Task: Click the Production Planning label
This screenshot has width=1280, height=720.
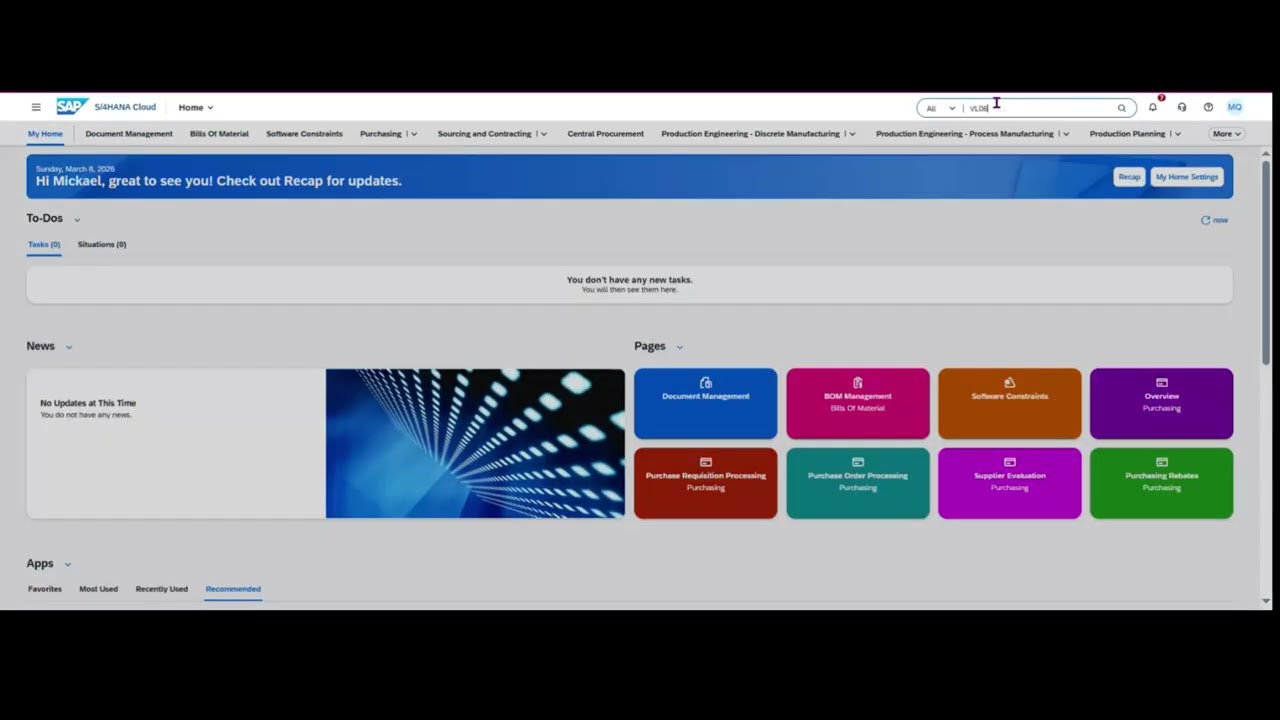Action: 1127,134
